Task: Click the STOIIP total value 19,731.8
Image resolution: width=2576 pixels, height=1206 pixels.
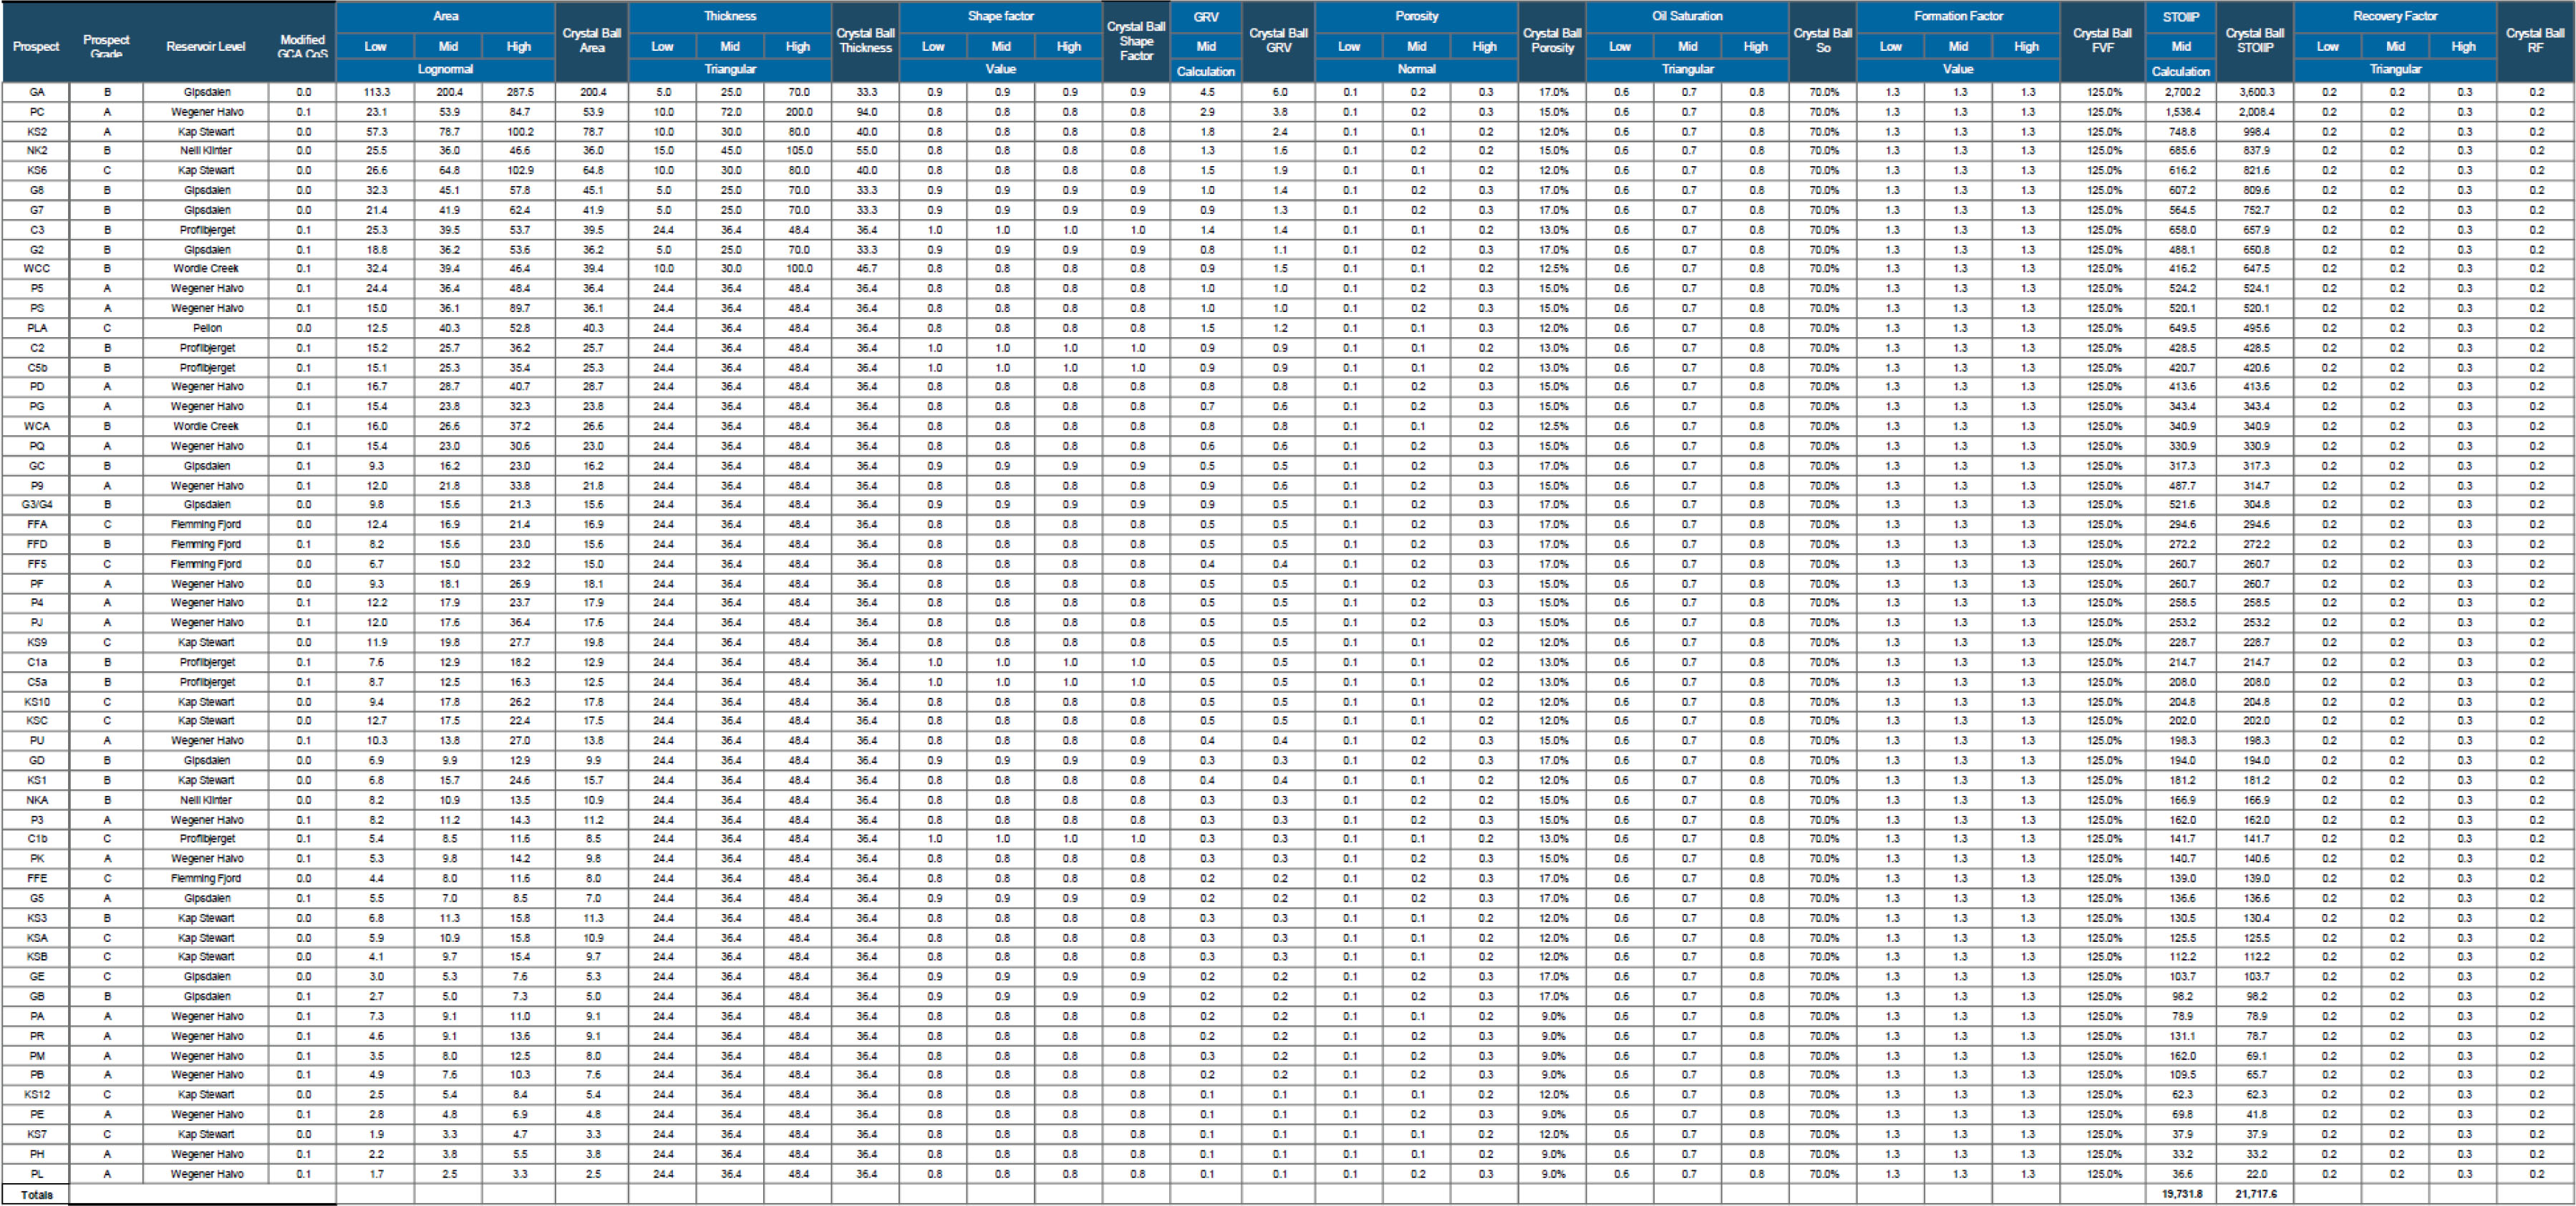Action: click(x=2182, y=1194)
